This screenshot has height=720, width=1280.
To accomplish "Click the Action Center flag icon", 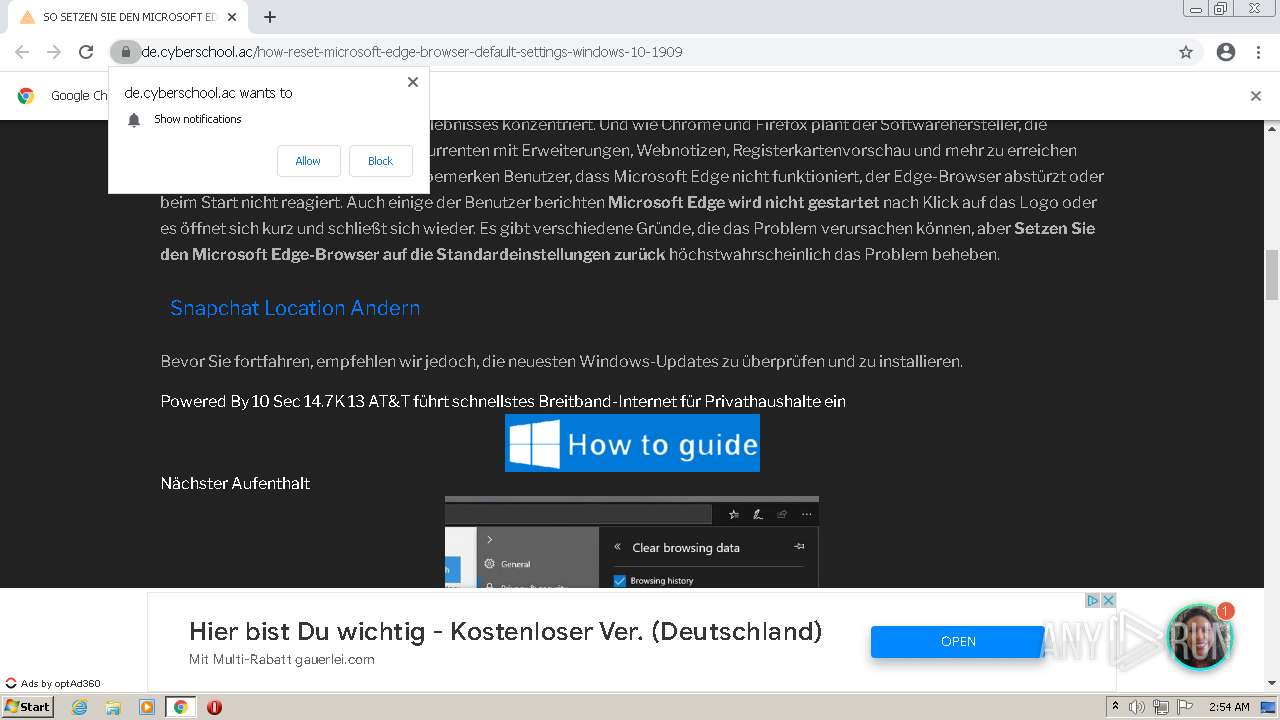I will pyautogui.click(x=1185, y=707).
